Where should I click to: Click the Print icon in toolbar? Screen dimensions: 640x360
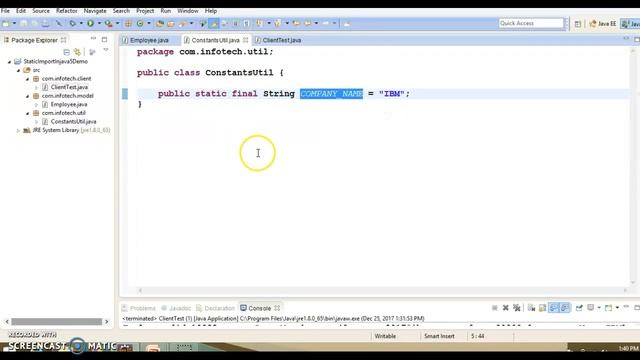tap(45, 24)
